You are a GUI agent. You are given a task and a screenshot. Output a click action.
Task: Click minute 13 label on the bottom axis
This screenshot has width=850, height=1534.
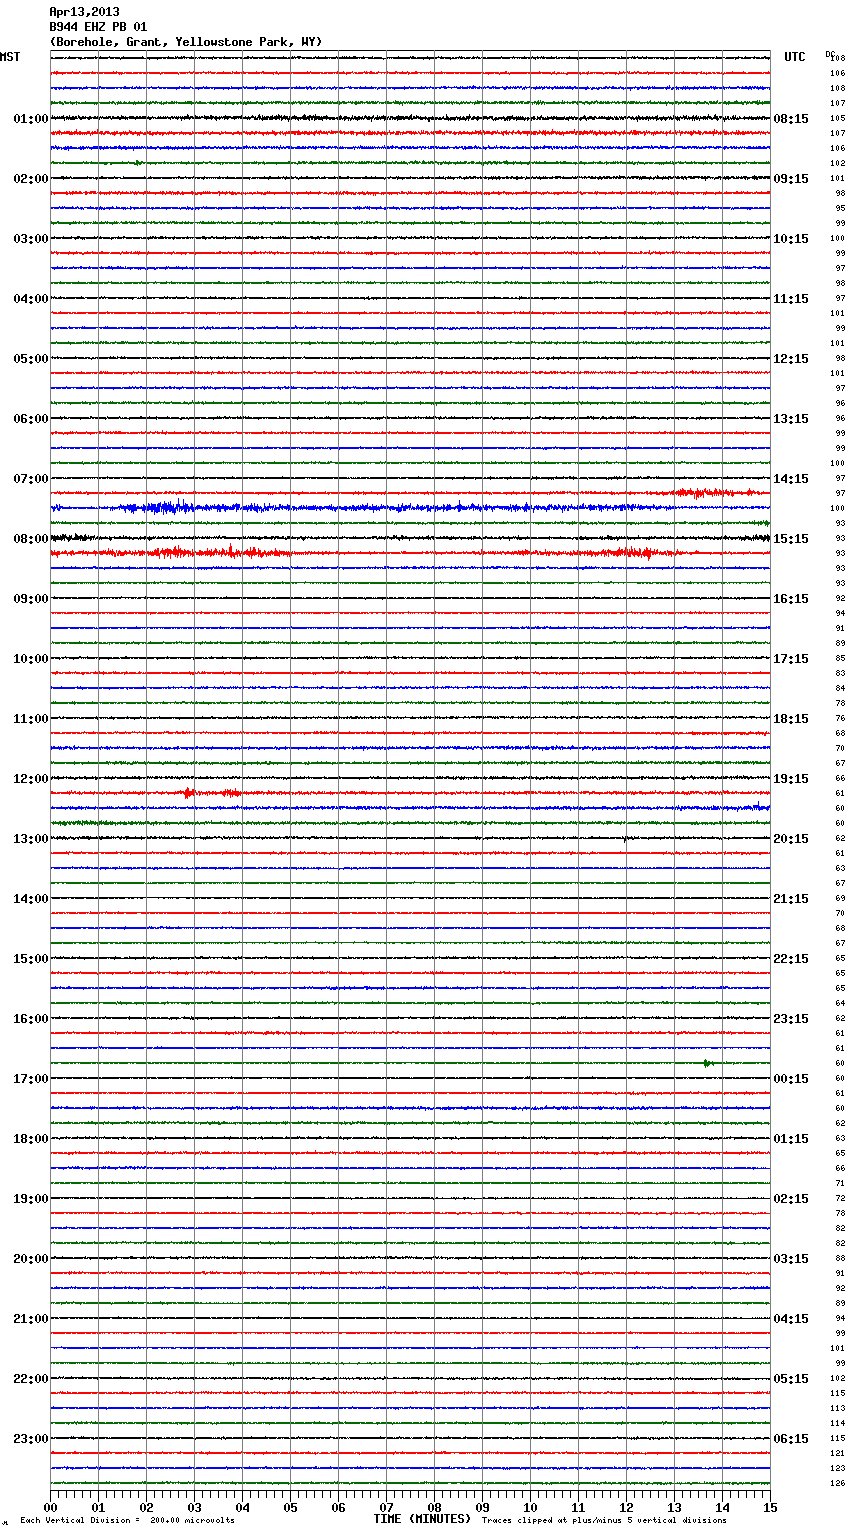pyautogui.click(x=674, y=1507)
